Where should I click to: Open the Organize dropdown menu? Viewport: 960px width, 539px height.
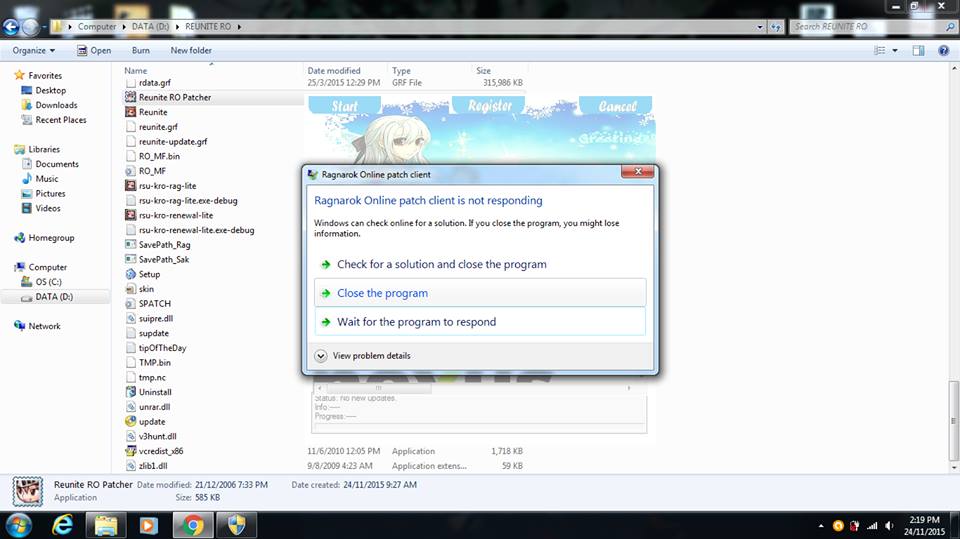tap(34, 51)
